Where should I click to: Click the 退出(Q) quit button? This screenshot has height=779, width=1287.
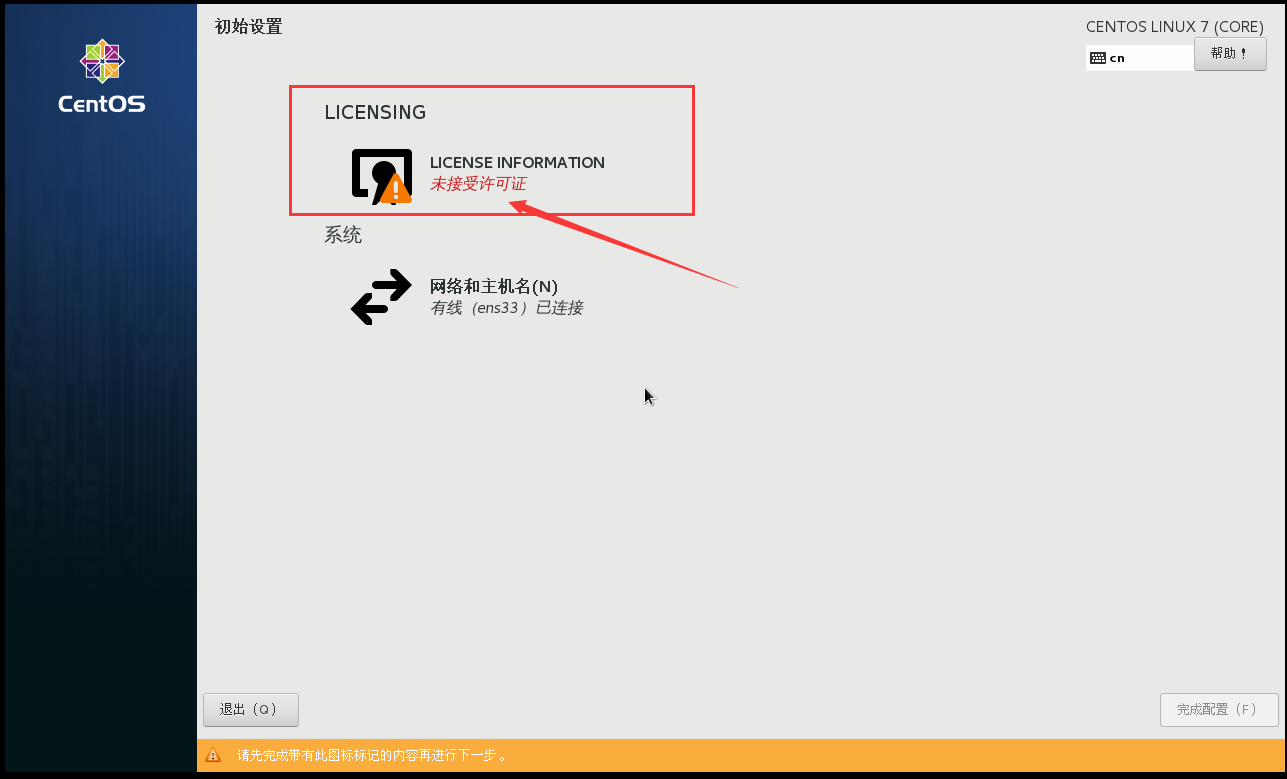click(x=251, y=710)
